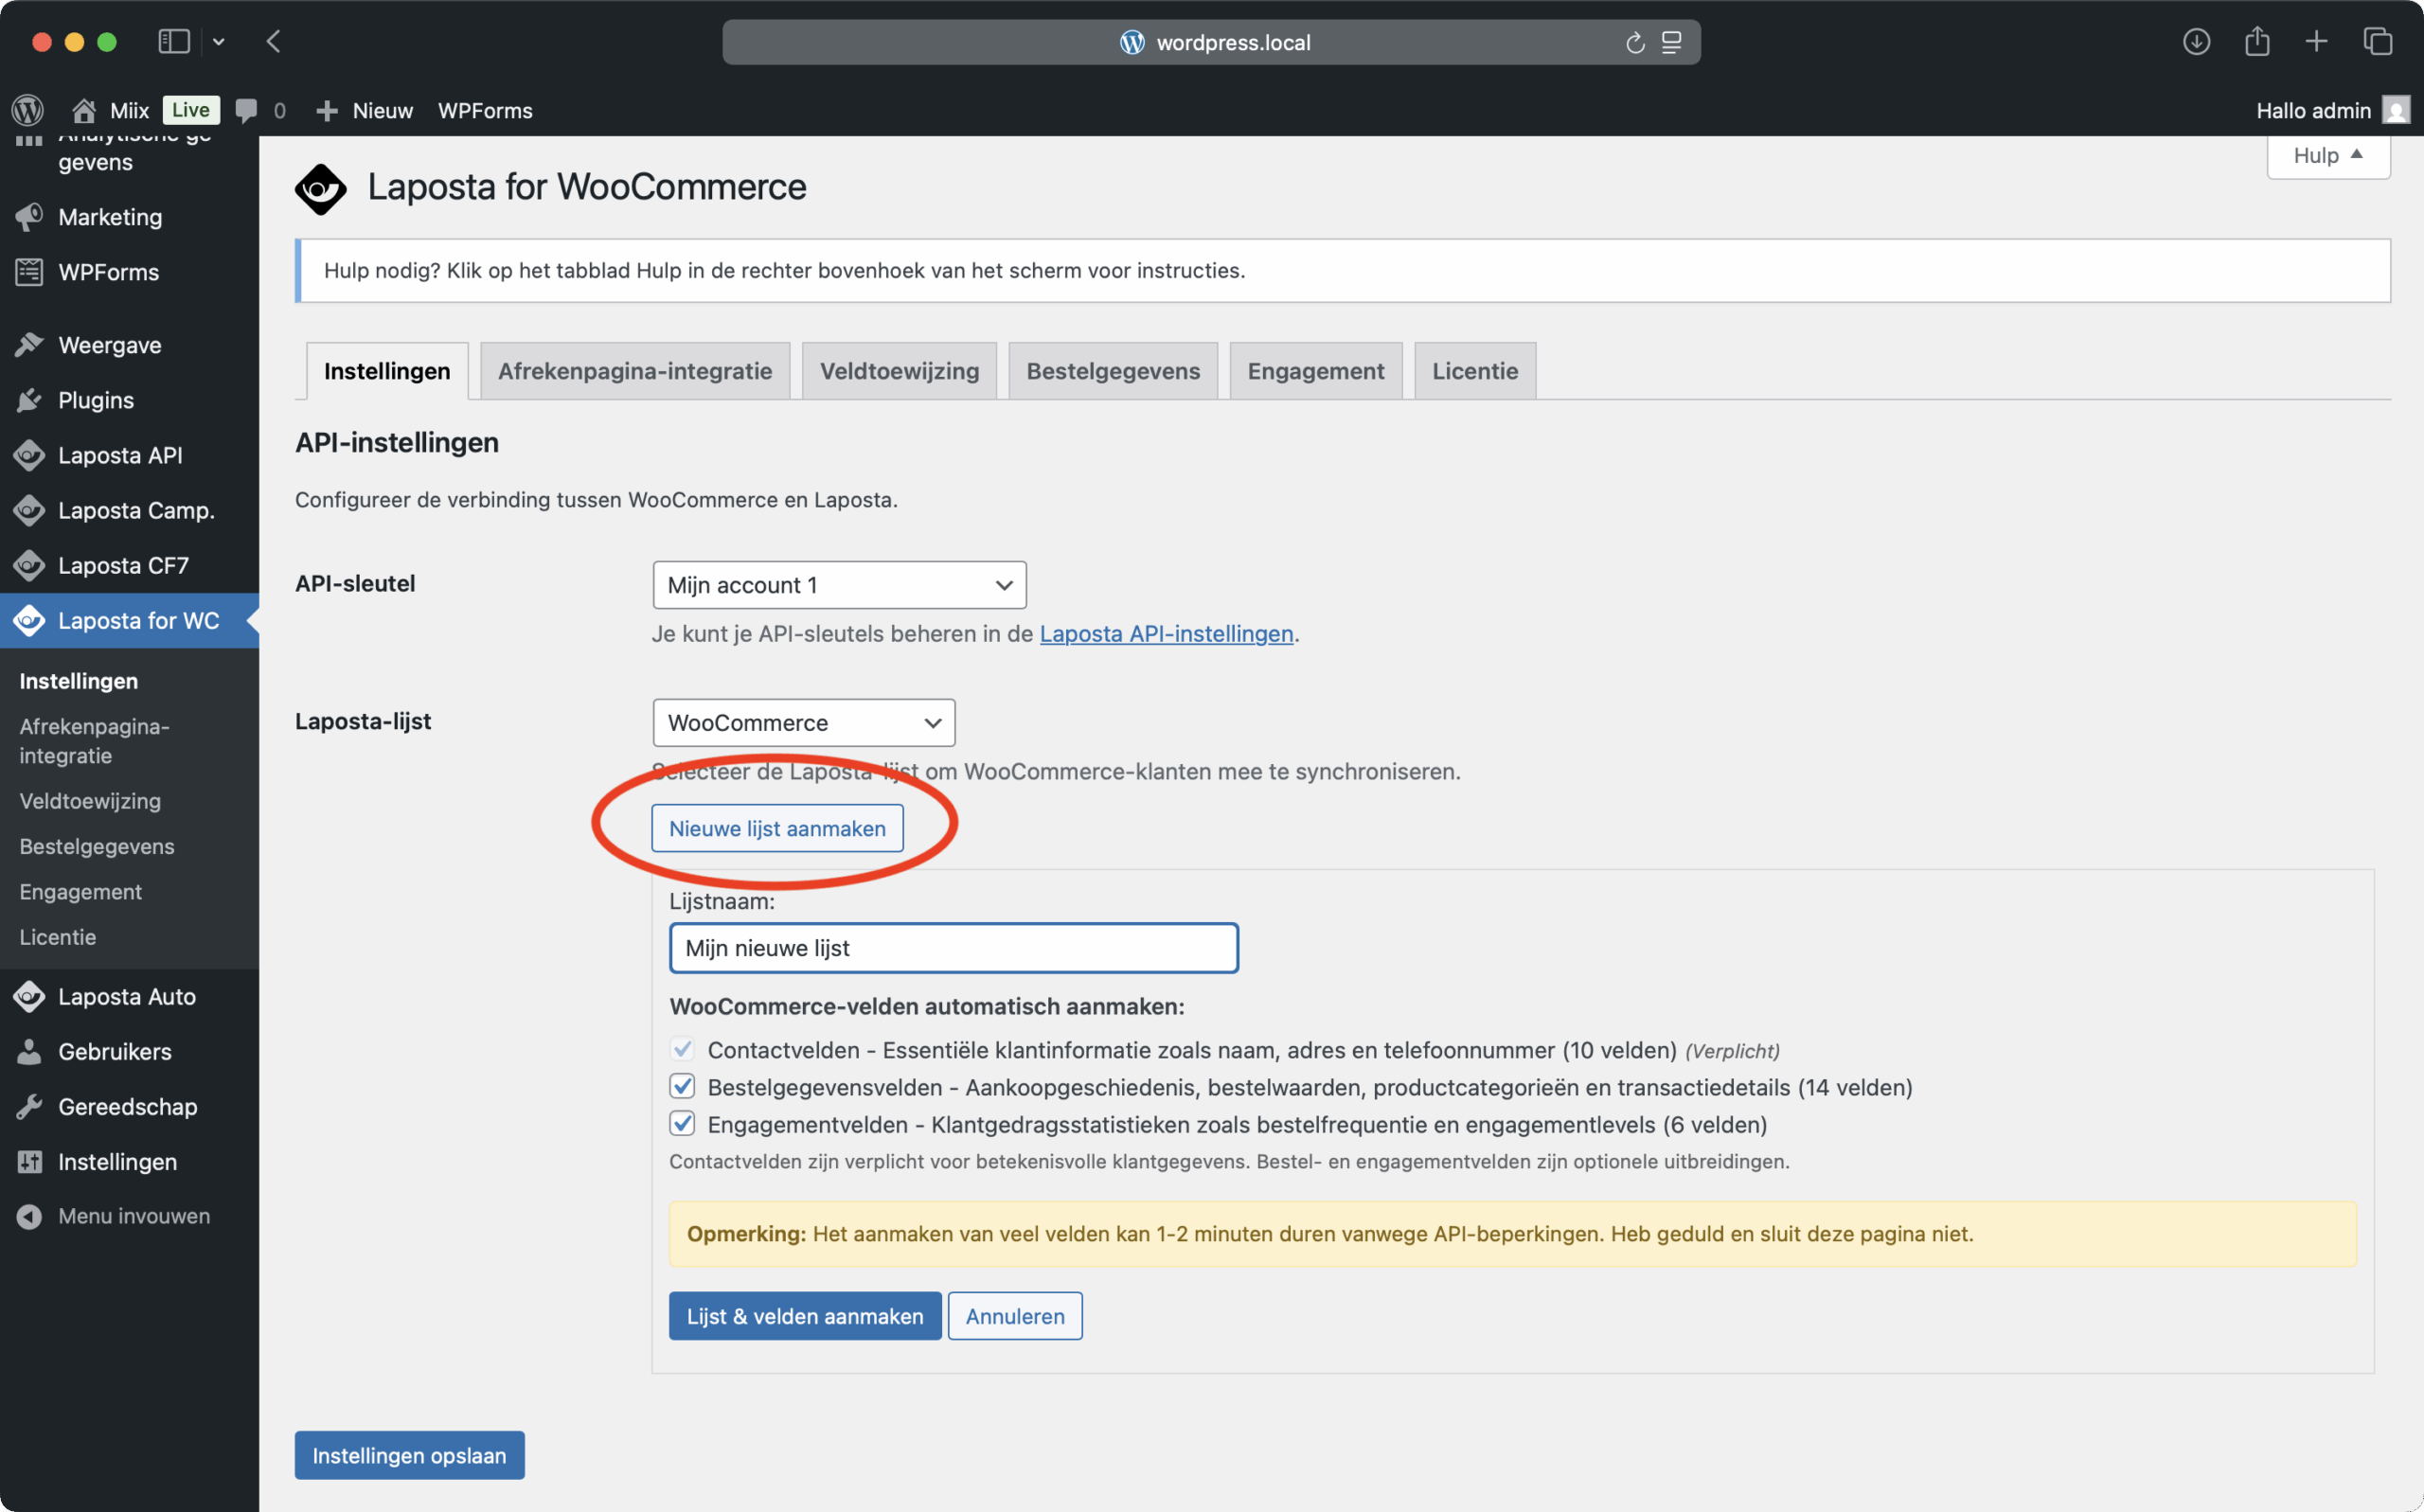Toggle the Contactvelden checkbox
2424x1512 pixels.
tap(682, 1049)
